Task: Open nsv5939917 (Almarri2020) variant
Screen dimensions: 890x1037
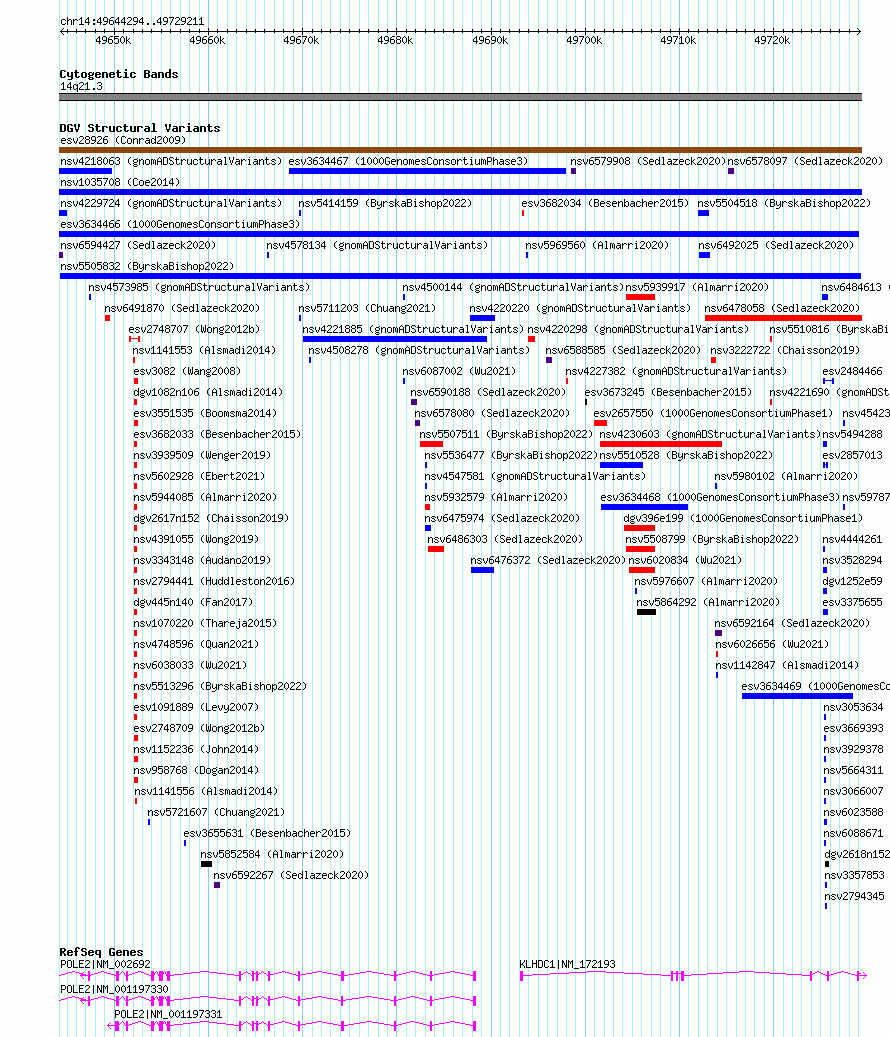Action: click(x=698, y=288)
